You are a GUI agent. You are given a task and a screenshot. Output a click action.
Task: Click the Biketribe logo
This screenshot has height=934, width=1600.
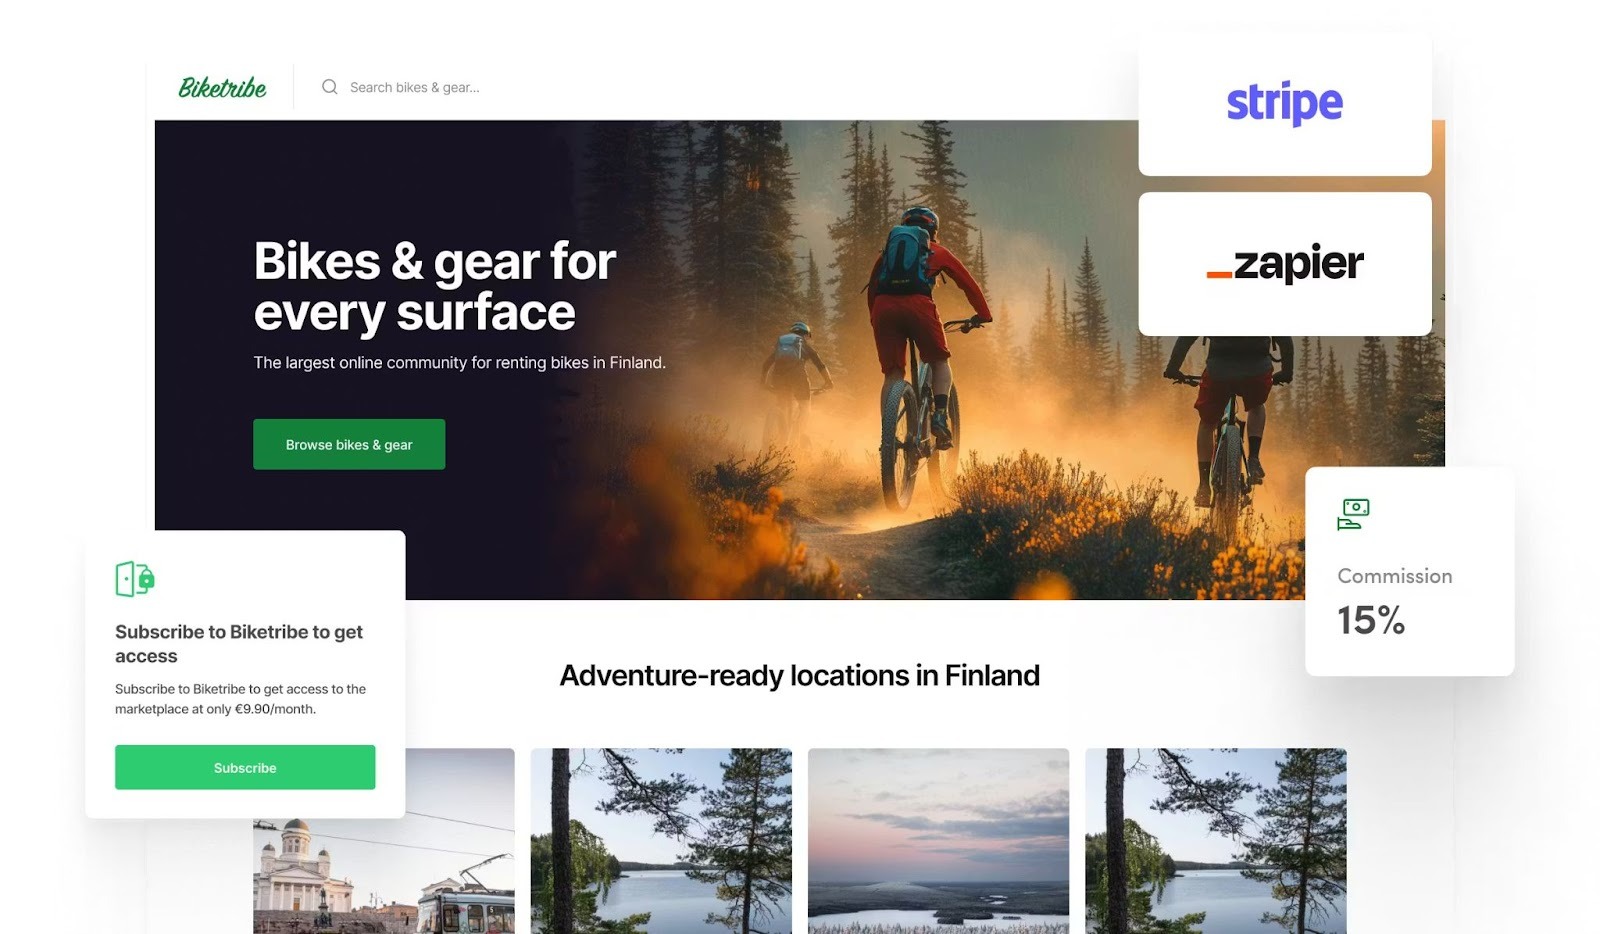222,88
